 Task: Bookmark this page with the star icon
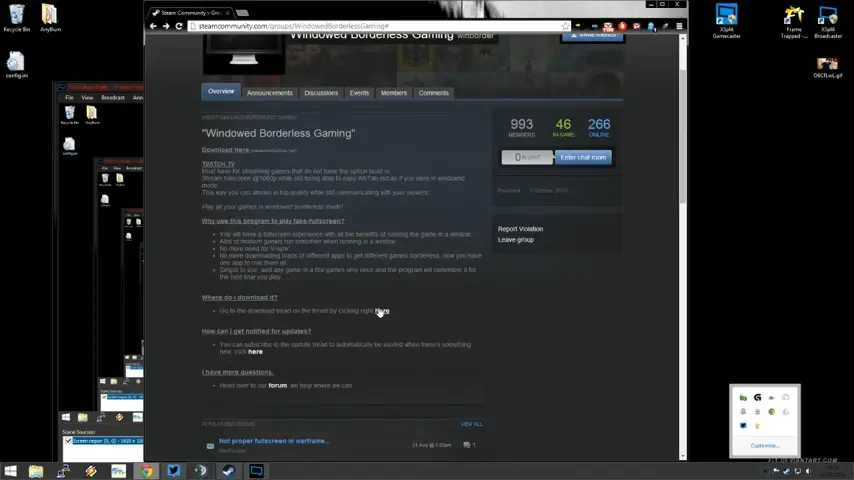point(565,26)
